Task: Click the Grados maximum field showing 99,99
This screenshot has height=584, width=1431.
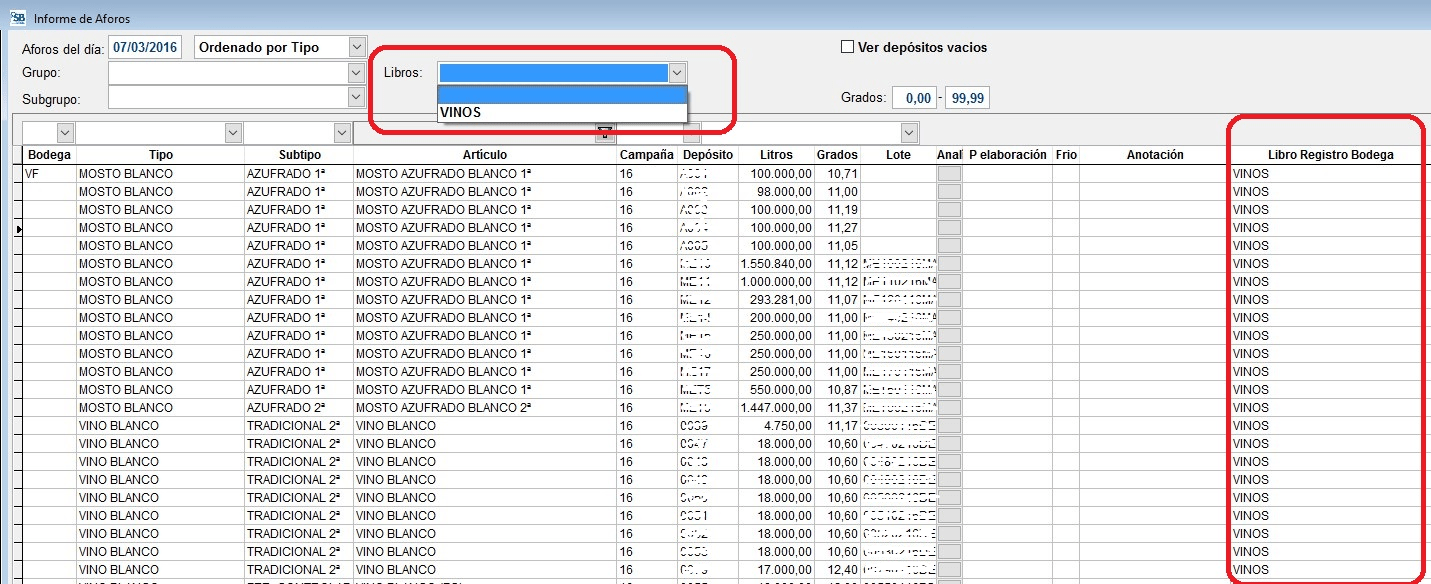Action: 967,98
